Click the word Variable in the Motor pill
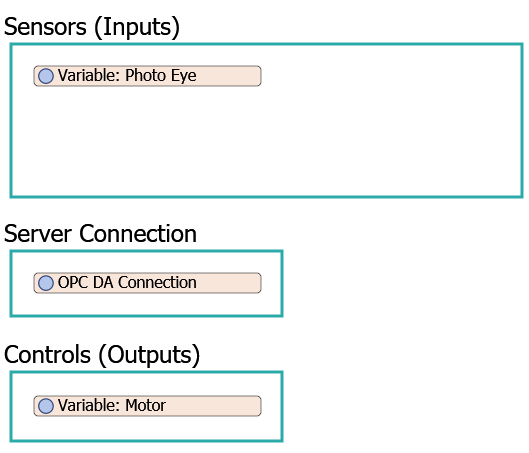 (x=88, y=405)
